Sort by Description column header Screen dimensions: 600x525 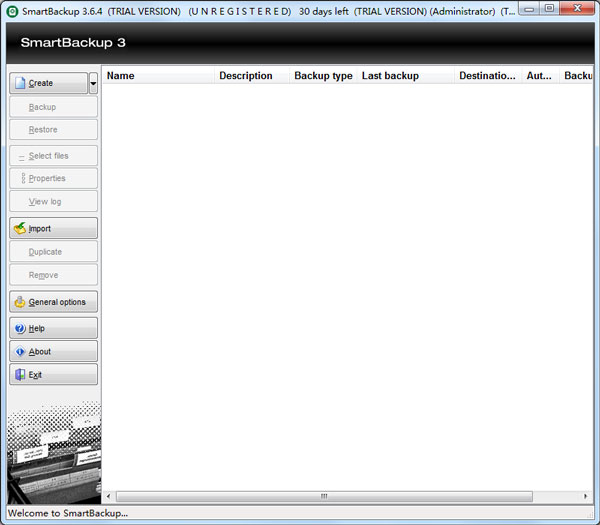coord(251,76)
